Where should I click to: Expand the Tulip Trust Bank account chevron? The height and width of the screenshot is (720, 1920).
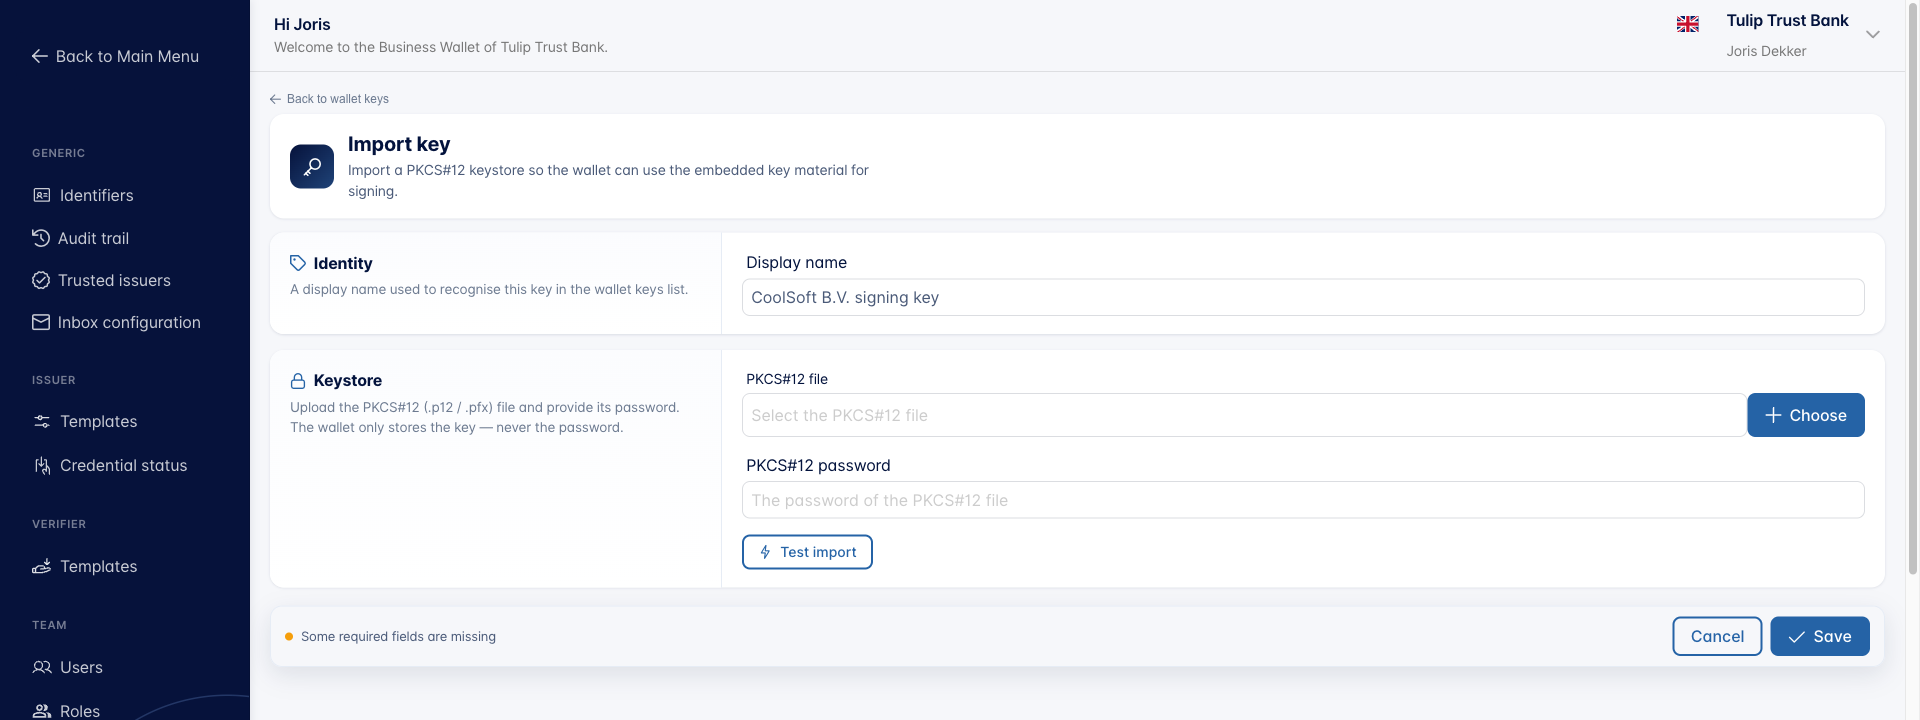(x=1873, y=34)
